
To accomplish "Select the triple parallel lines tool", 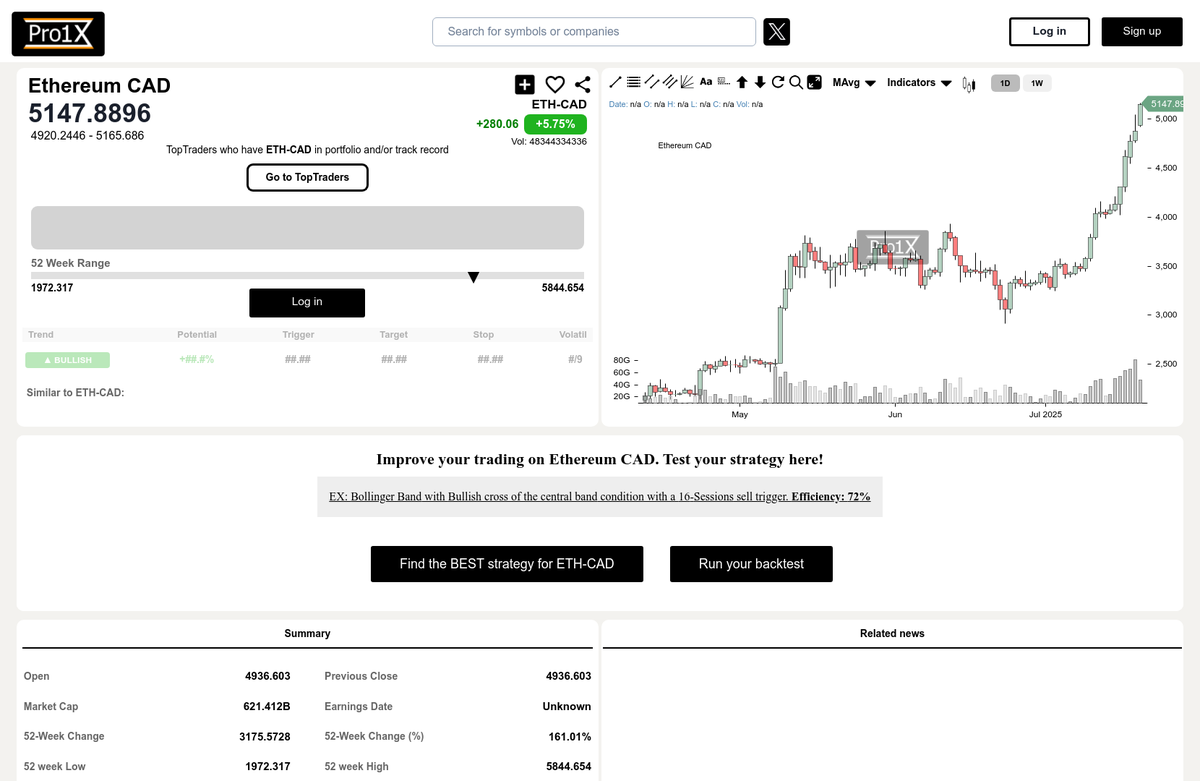I will click(670, 82).
